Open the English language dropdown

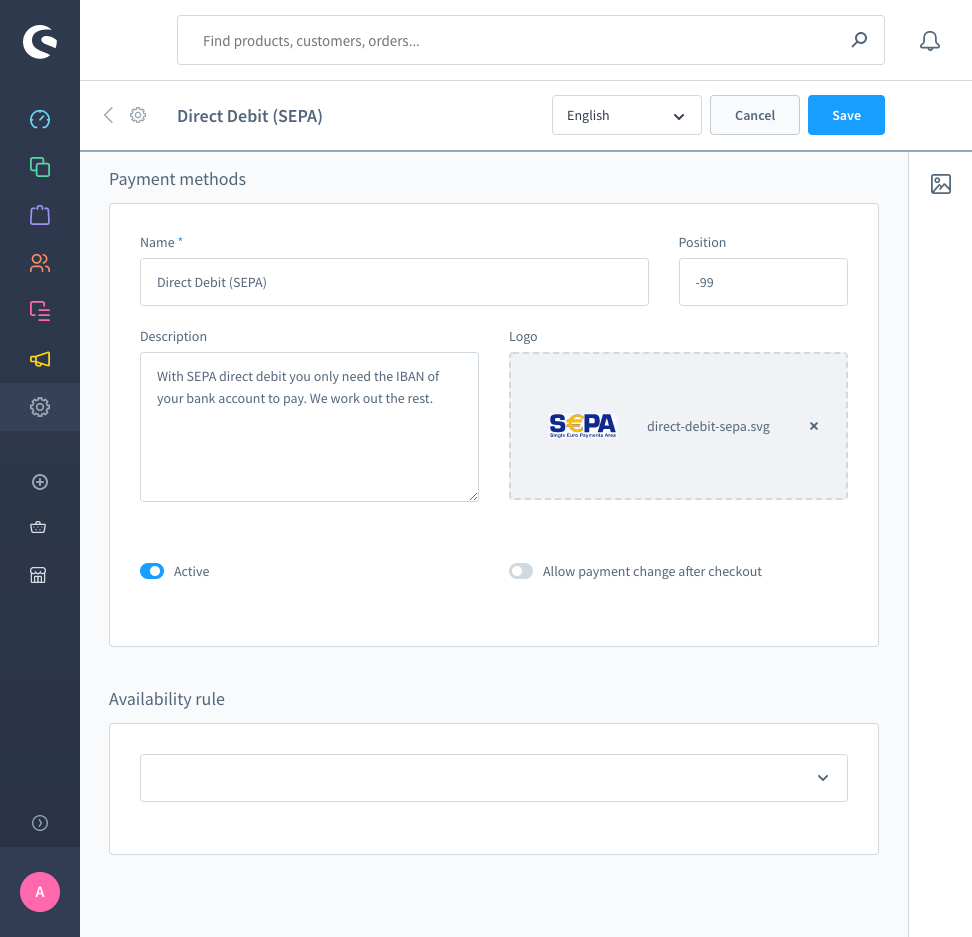click(627, 115)
